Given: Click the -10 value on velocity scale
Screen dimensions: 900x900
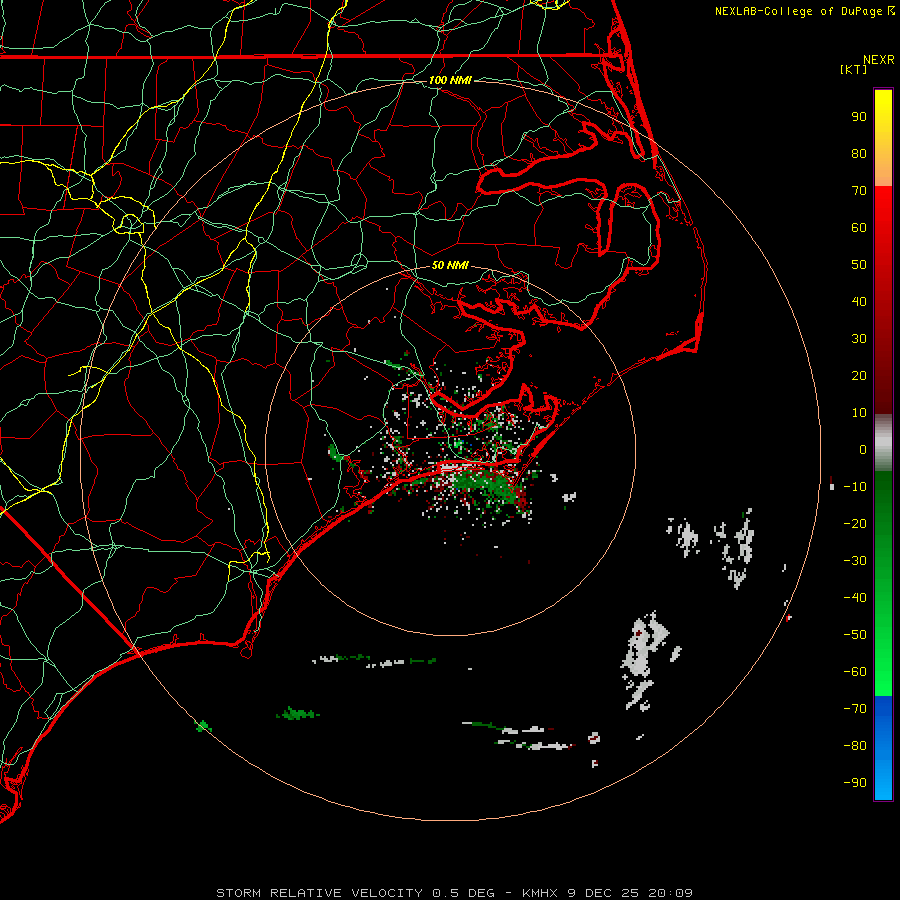Looking at the screenshot, I should (855, 487).
